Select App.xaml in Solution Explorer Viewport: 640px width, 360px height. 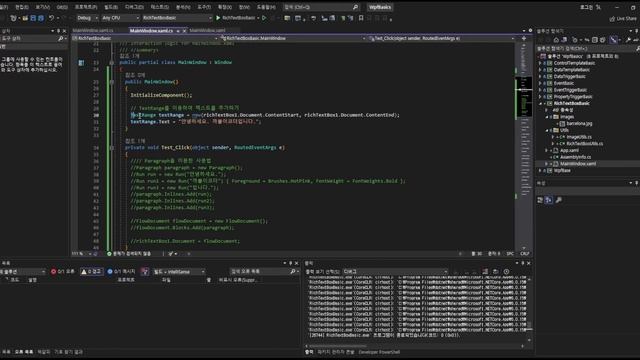tap(569, 151)
